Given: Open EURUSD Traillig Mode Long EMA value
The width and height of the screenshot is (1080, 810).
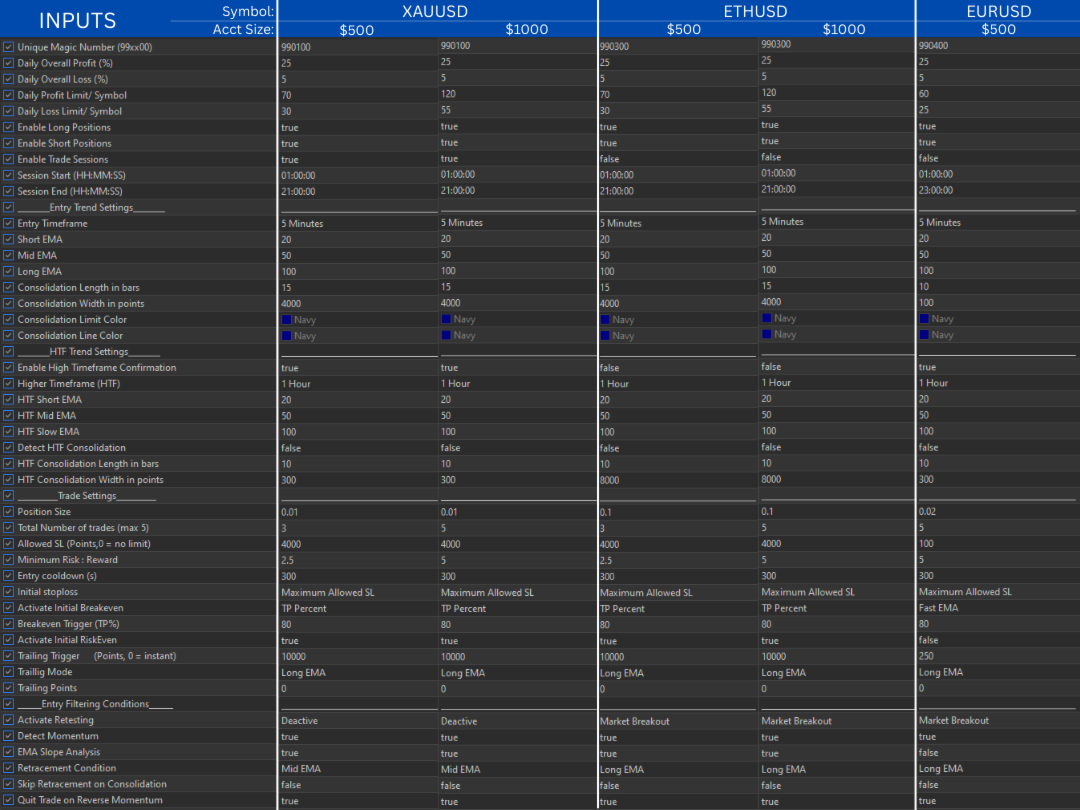Looking at the screenshot, I should click(941, 672).
